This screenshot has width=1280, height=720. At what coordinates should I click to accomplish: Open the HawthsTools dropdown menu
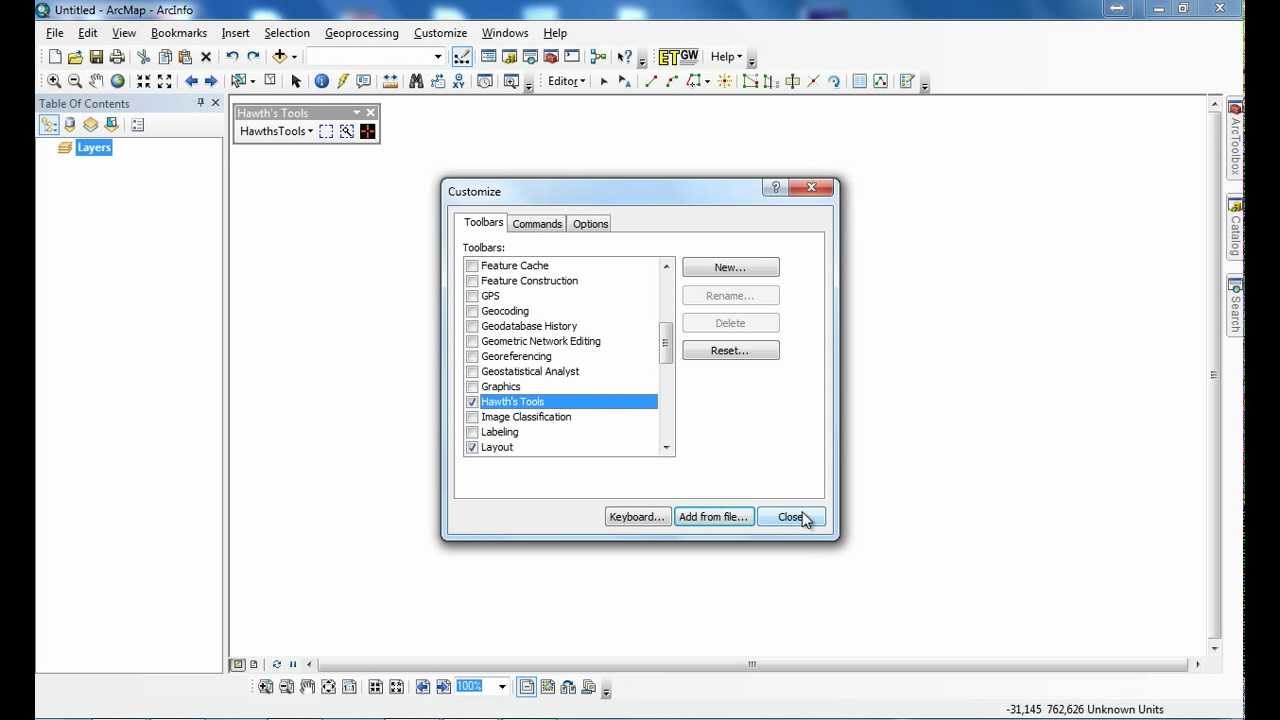pos(276,131)
